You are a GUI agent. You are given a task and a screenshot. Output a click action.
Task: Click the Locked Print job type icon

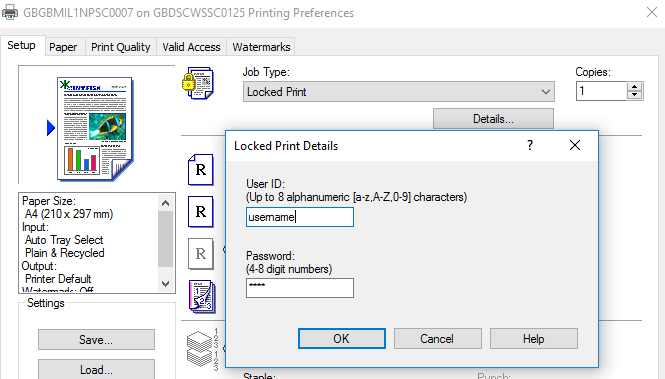(198, 83)
